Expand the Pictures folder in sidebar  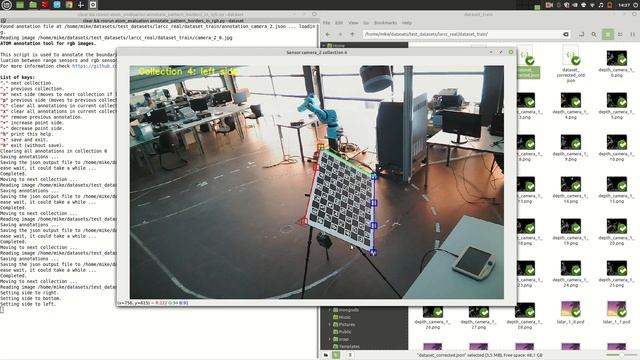point(330,325)
